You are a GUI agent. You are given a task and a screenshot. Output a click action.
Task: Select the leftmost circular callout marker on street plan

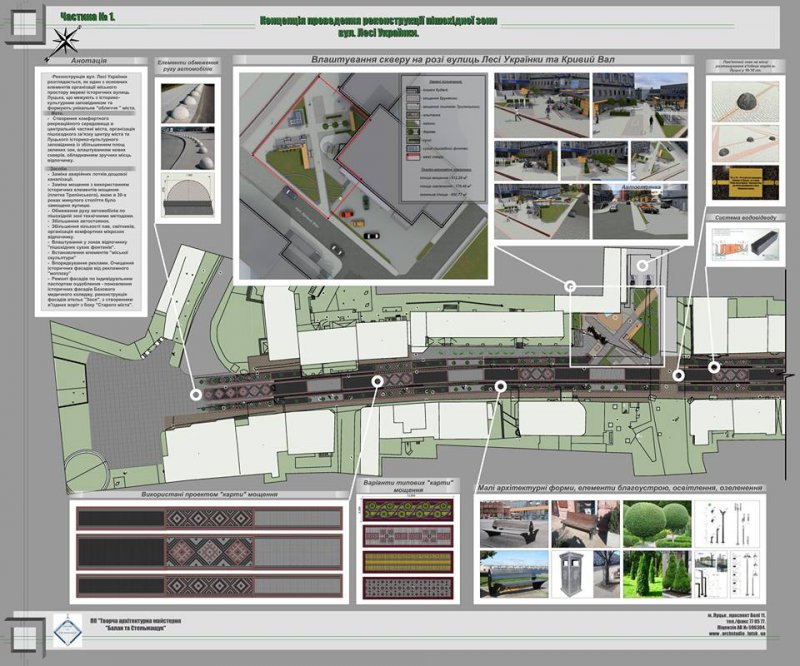(196, 394)
